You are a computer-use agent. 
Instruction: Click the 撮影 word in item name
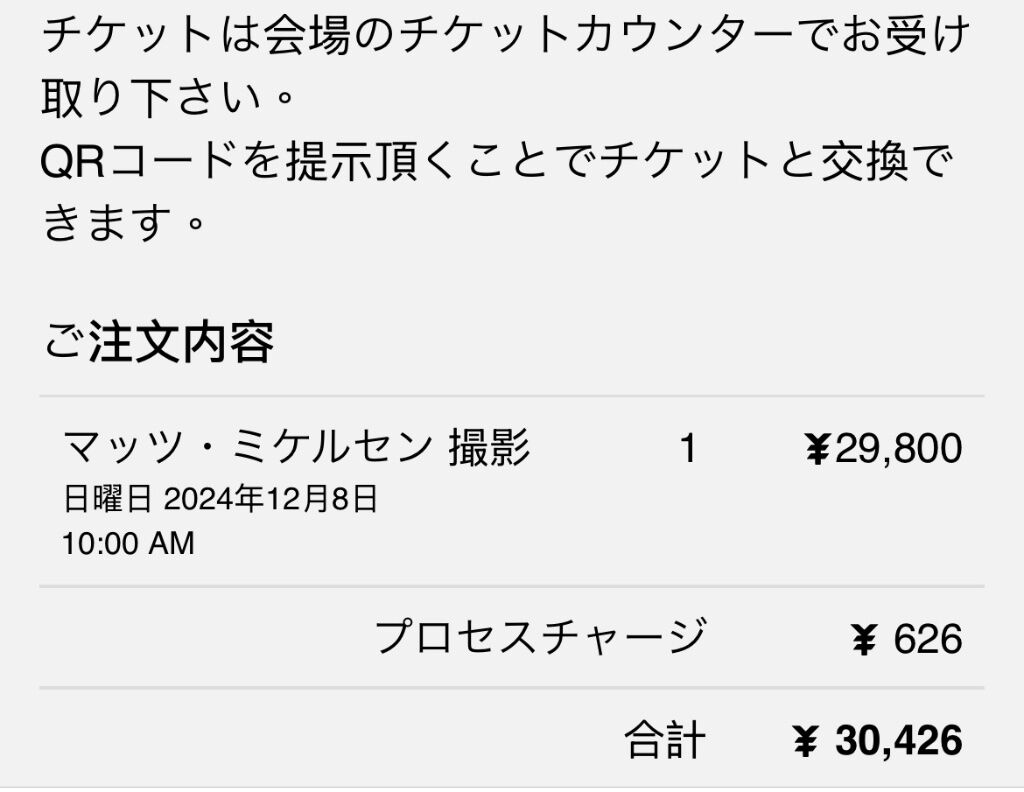489,448
